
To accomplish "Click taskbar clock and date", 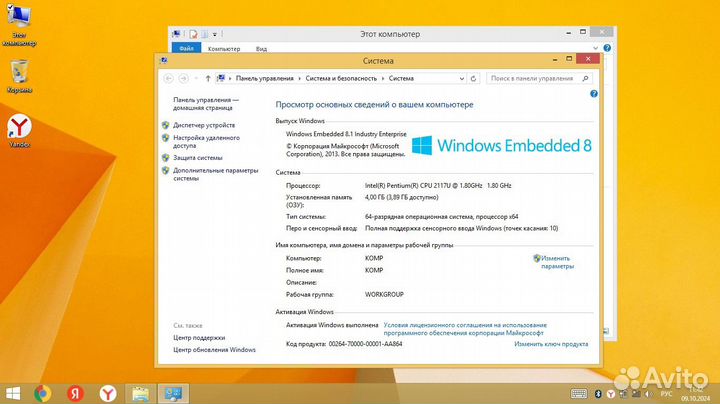I will tap(695, 394).
